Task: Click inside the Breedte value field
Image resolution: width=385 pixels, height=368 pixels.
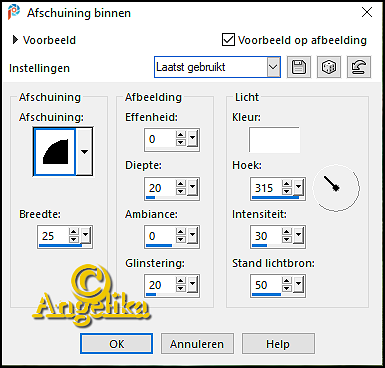Action: point(53,236)
